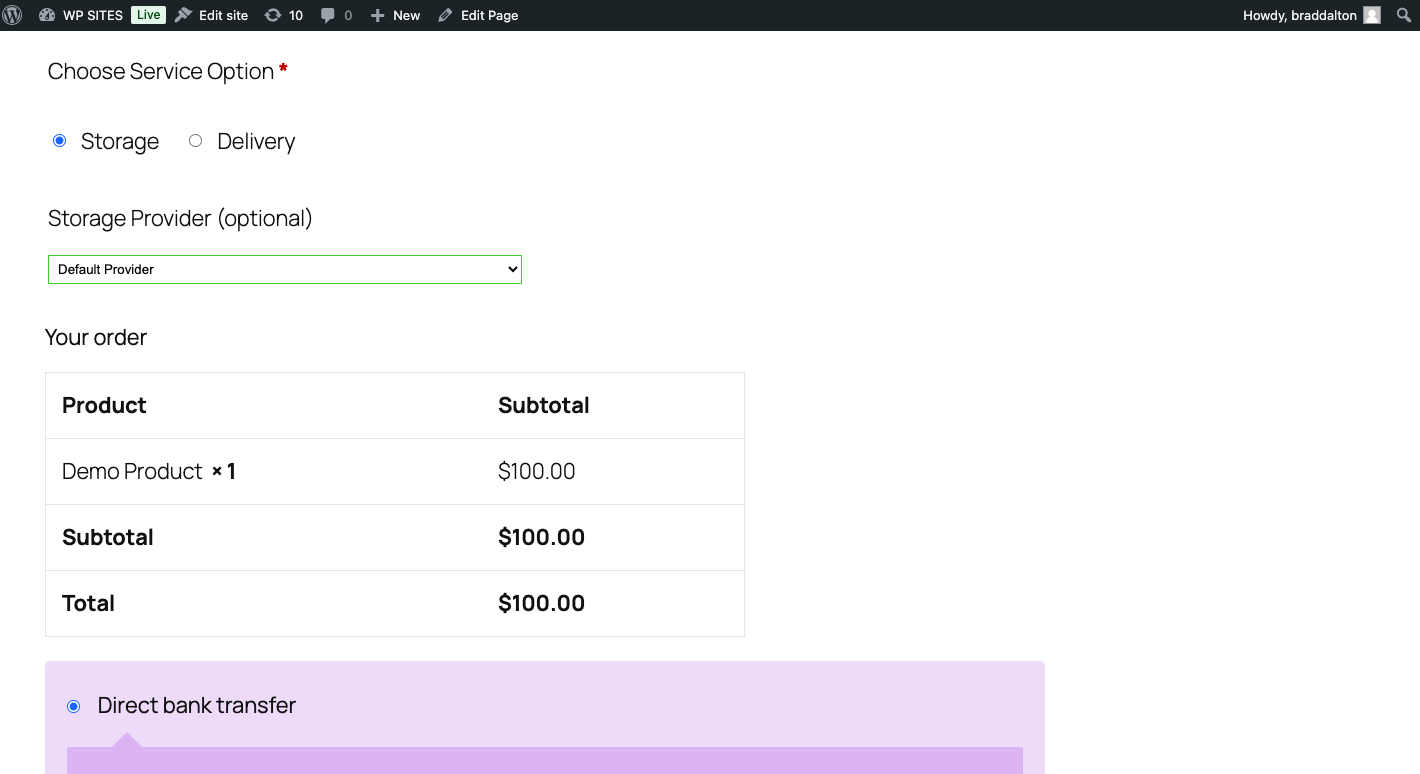Click the braddalton user avatar

[x=1372, y=15]
